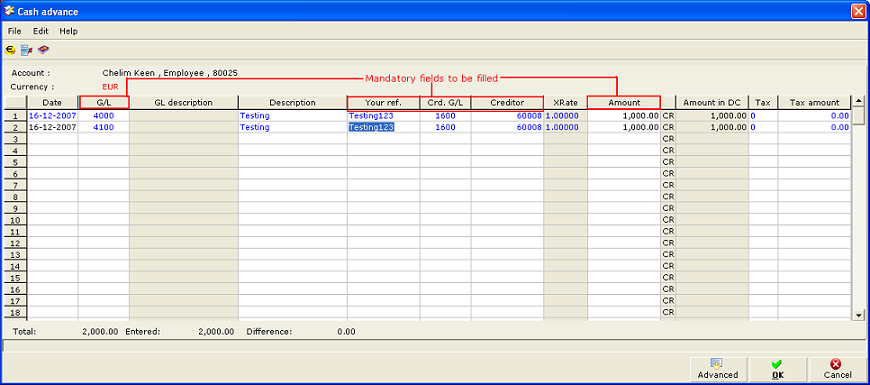Click the Cancel button

point(837,369)
